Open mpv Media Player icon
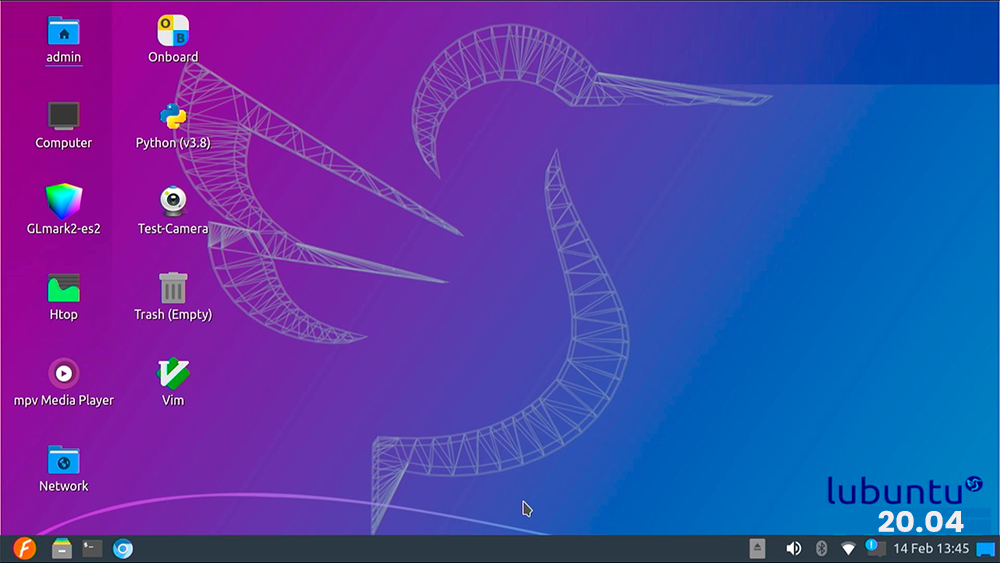The image size is (1000, 563). [64, 374]
